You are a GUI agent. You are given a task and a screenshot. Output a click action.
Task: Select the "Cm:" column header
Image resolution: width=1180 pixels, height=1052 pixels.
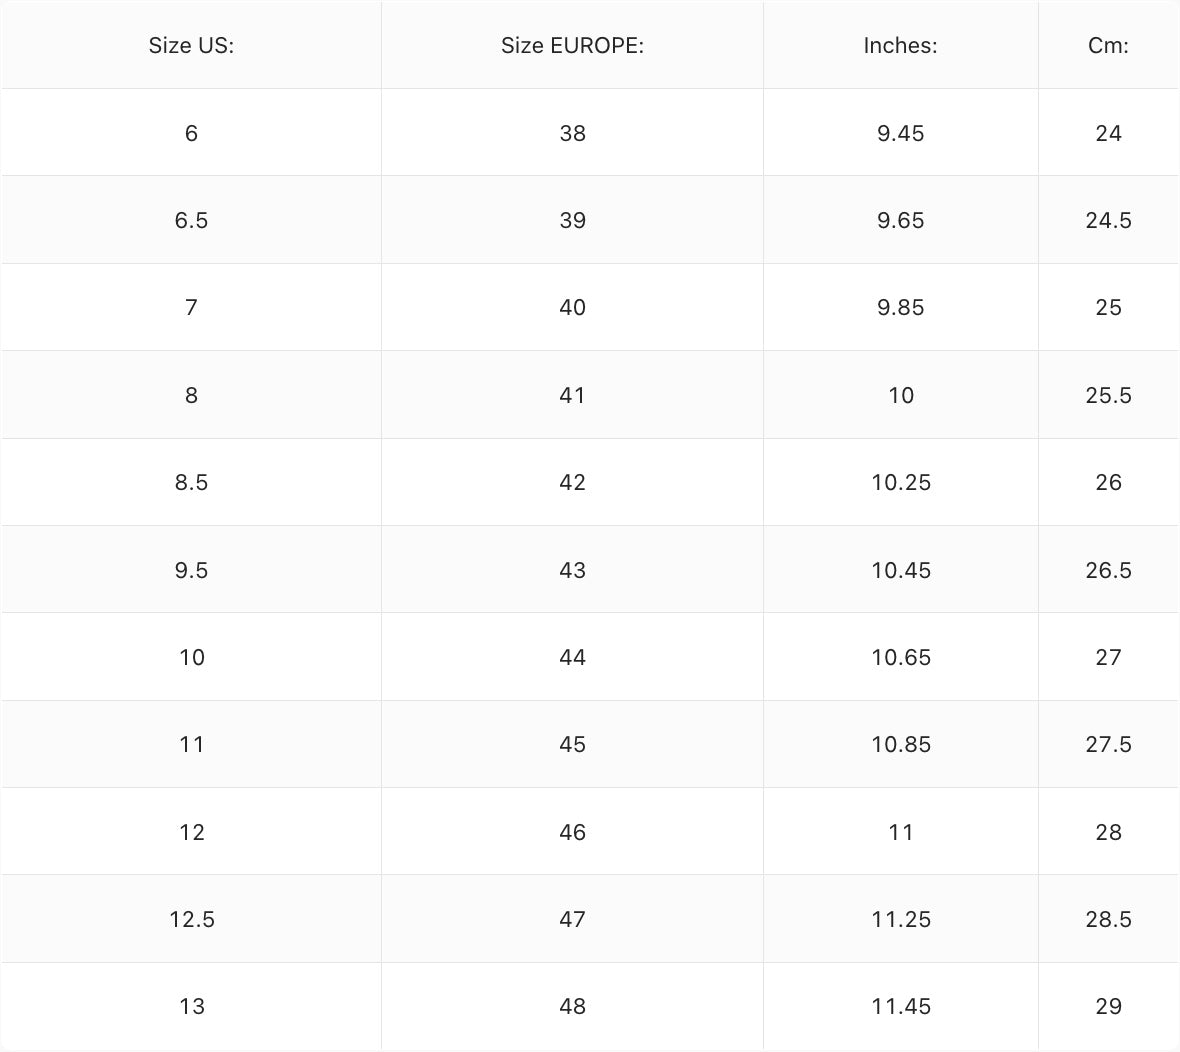(1108, 45)
